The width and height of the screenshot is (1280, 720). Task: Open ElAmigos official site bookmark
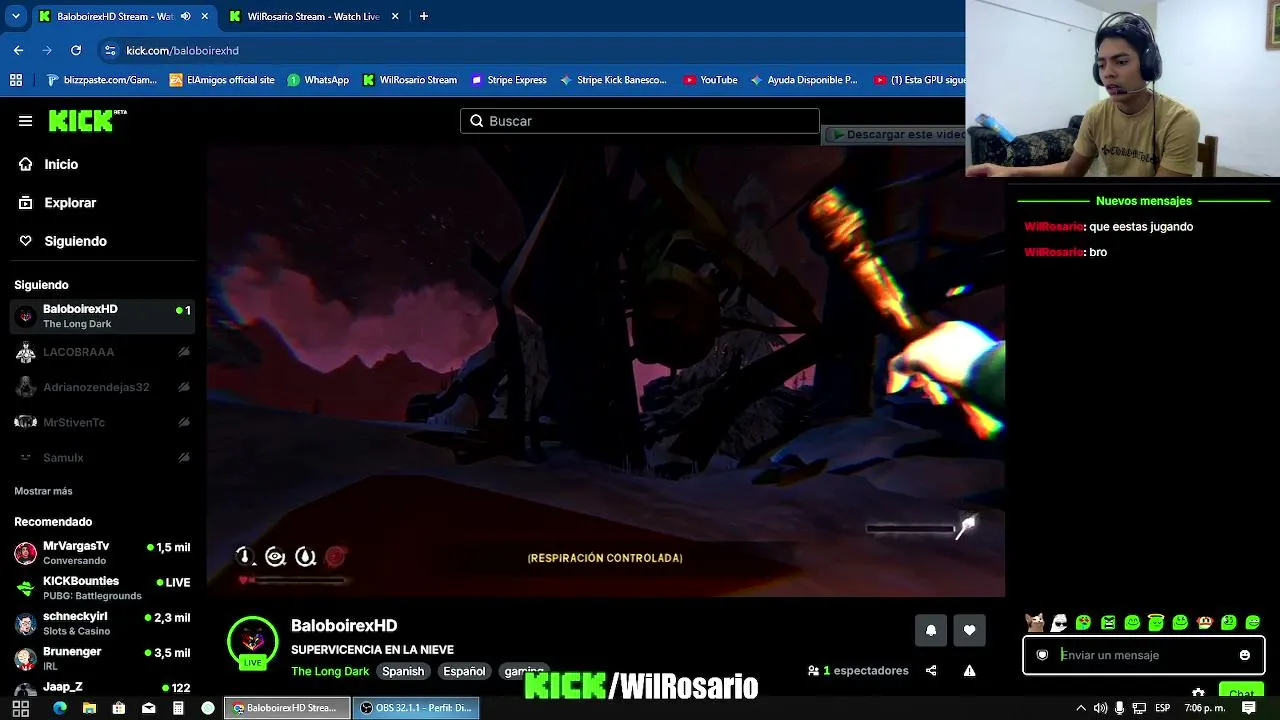[222, 80]
